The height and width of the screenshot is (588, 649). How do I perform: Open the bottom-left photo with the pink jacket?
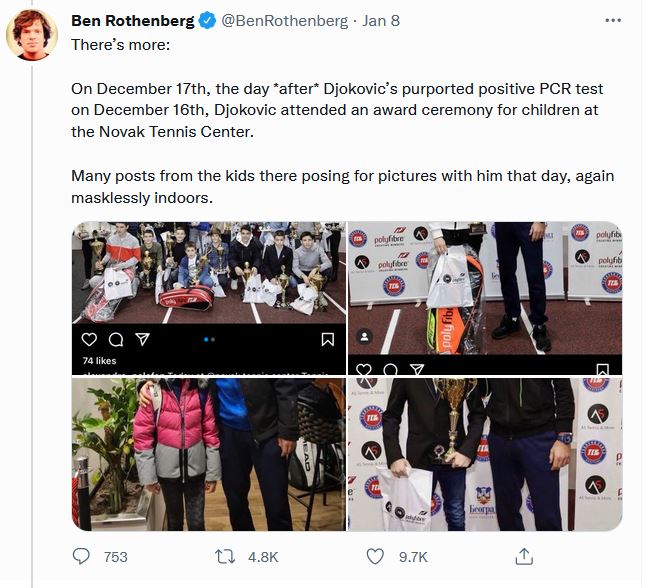click(207, 454)
